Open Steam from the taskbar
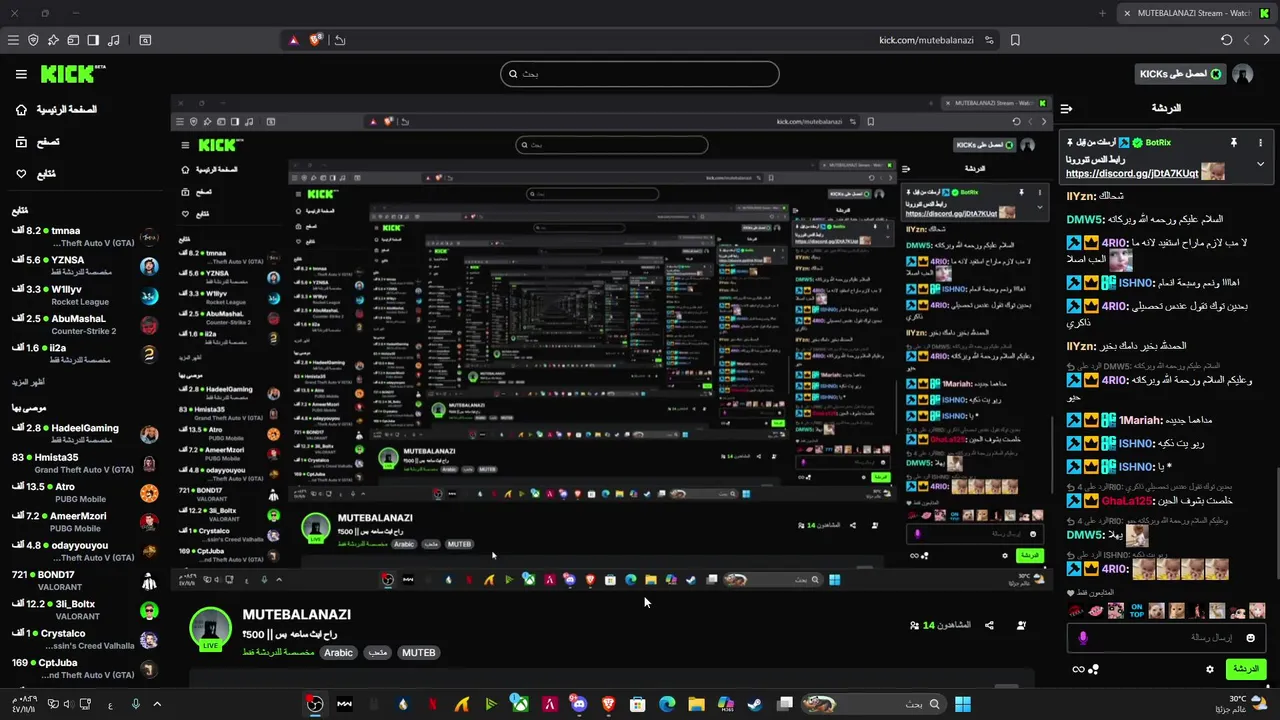Screen dimensions: 1280x720 754,704
